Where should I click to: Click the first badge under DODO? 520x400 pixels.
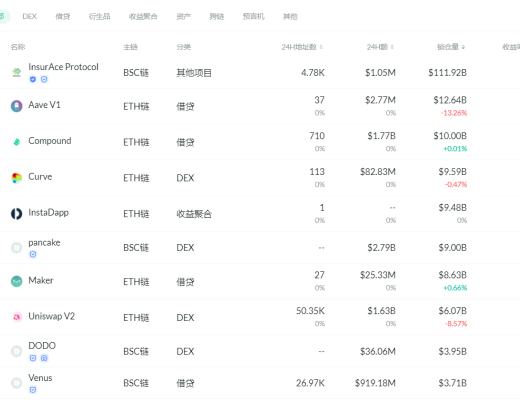coord(33,358)
